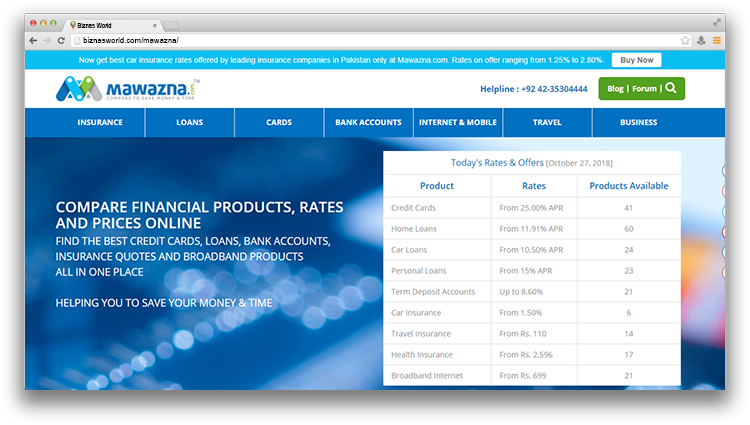The image size is (750, 425).
Task: Bookmark page with star icon
Action: point(685,40)
